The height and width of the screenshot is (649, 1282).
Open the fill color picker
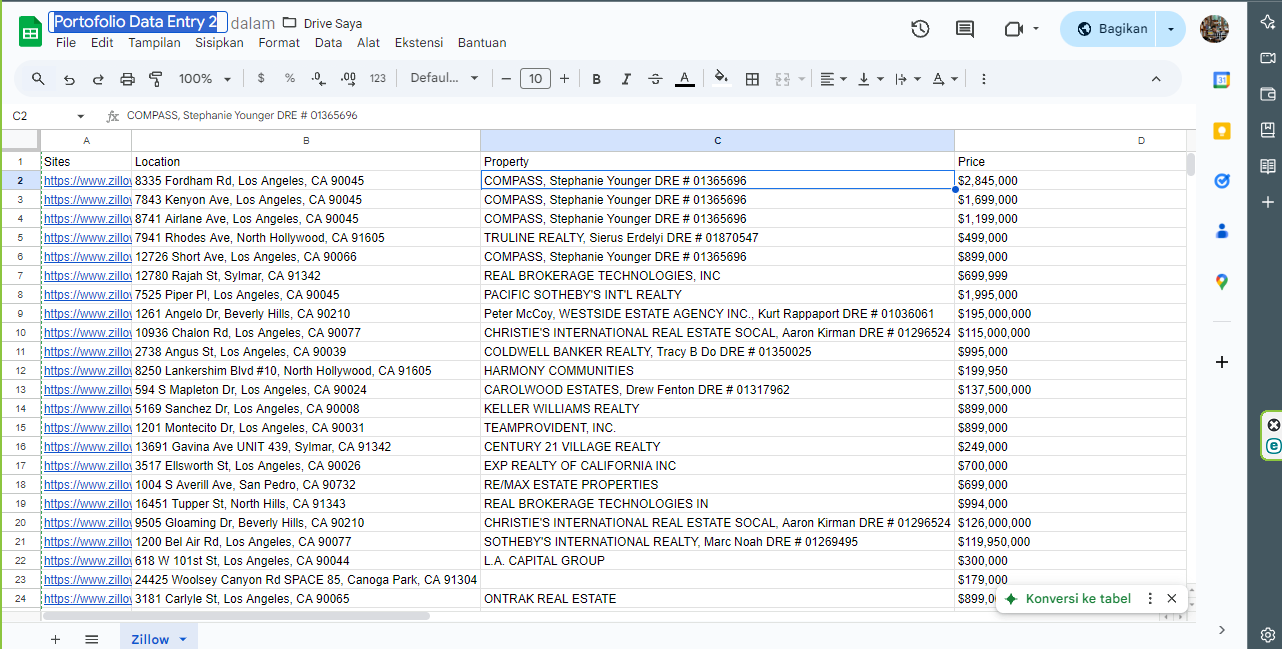pos(722,78)
